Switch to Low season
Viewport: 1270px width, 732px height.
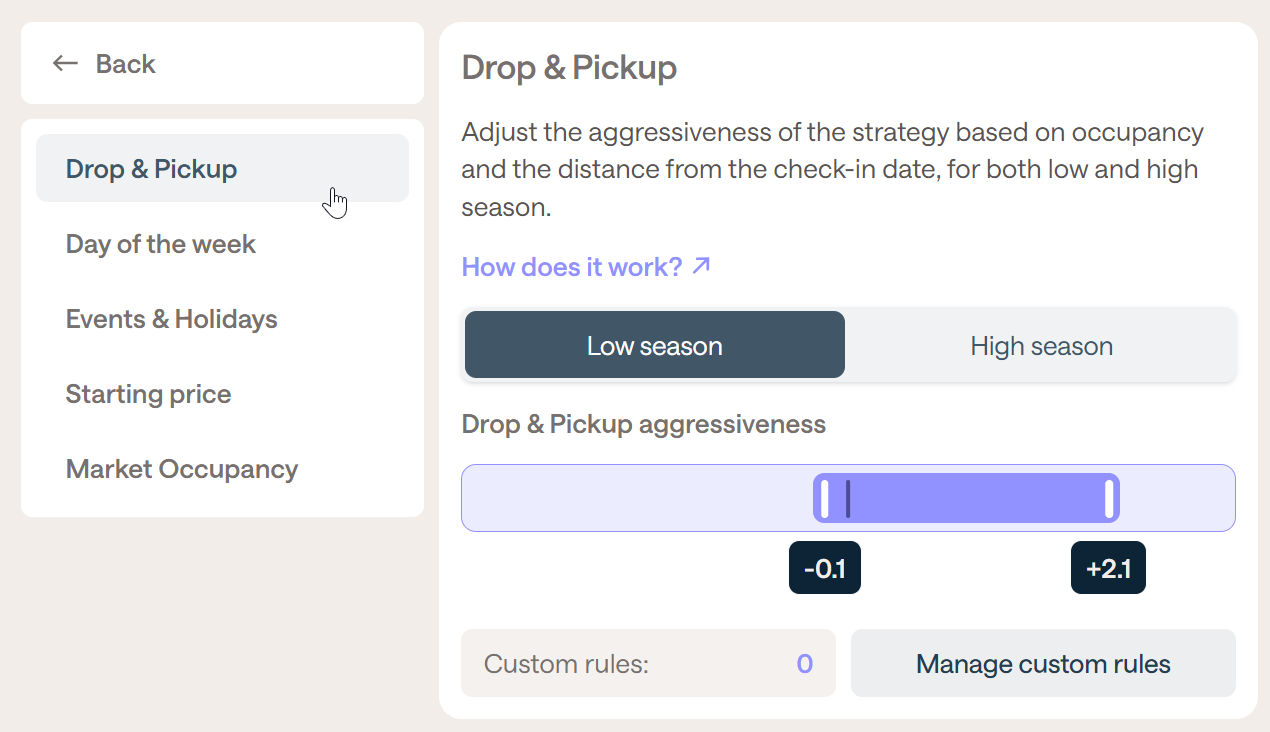tap(654, 346)
